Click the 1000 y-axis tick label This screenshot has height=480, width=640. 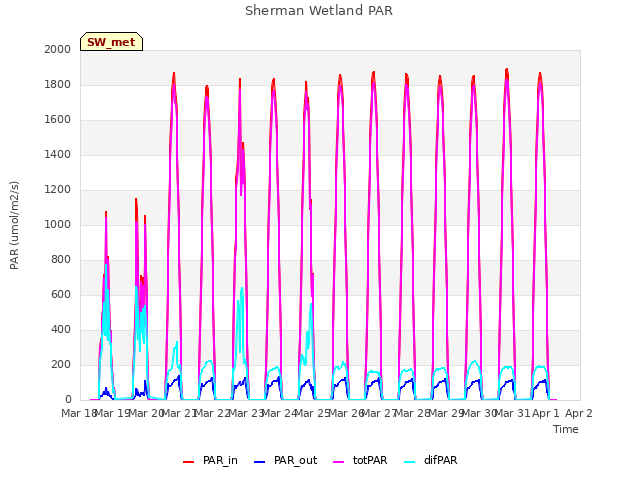[58, 224]
